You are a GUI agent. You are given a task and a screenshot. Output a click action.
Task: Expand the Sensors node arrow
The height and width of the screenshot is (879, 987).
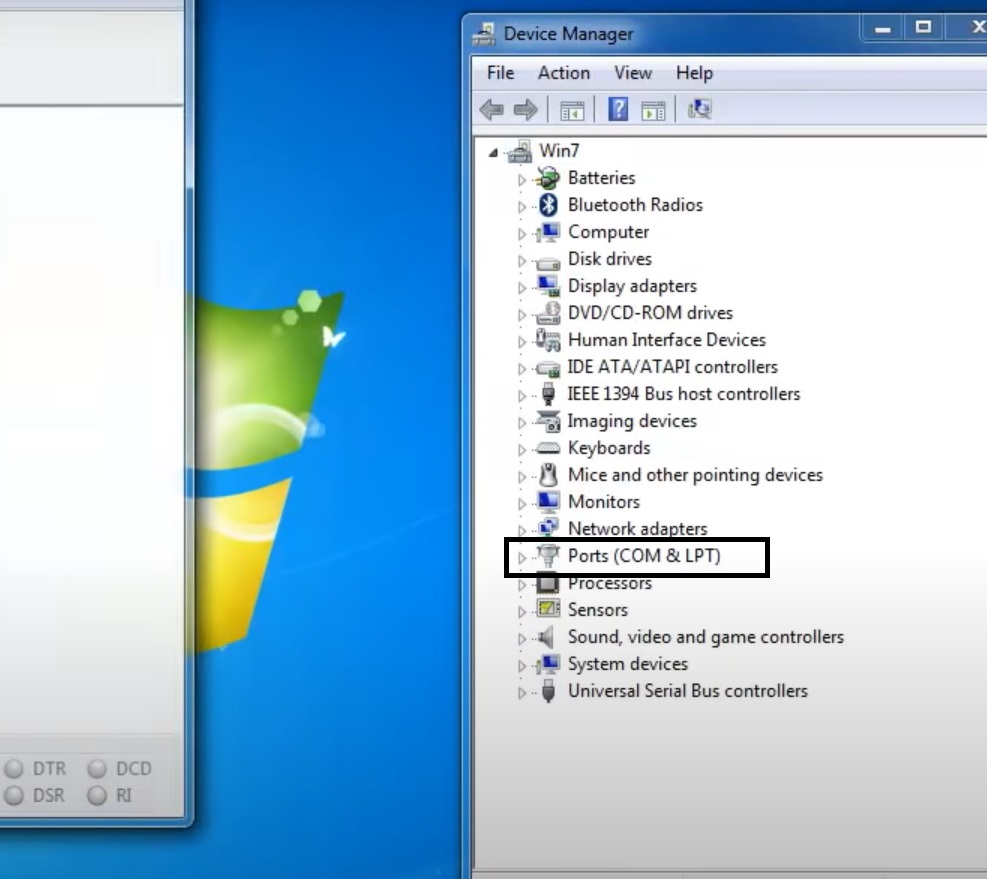[x=522, y=611]
